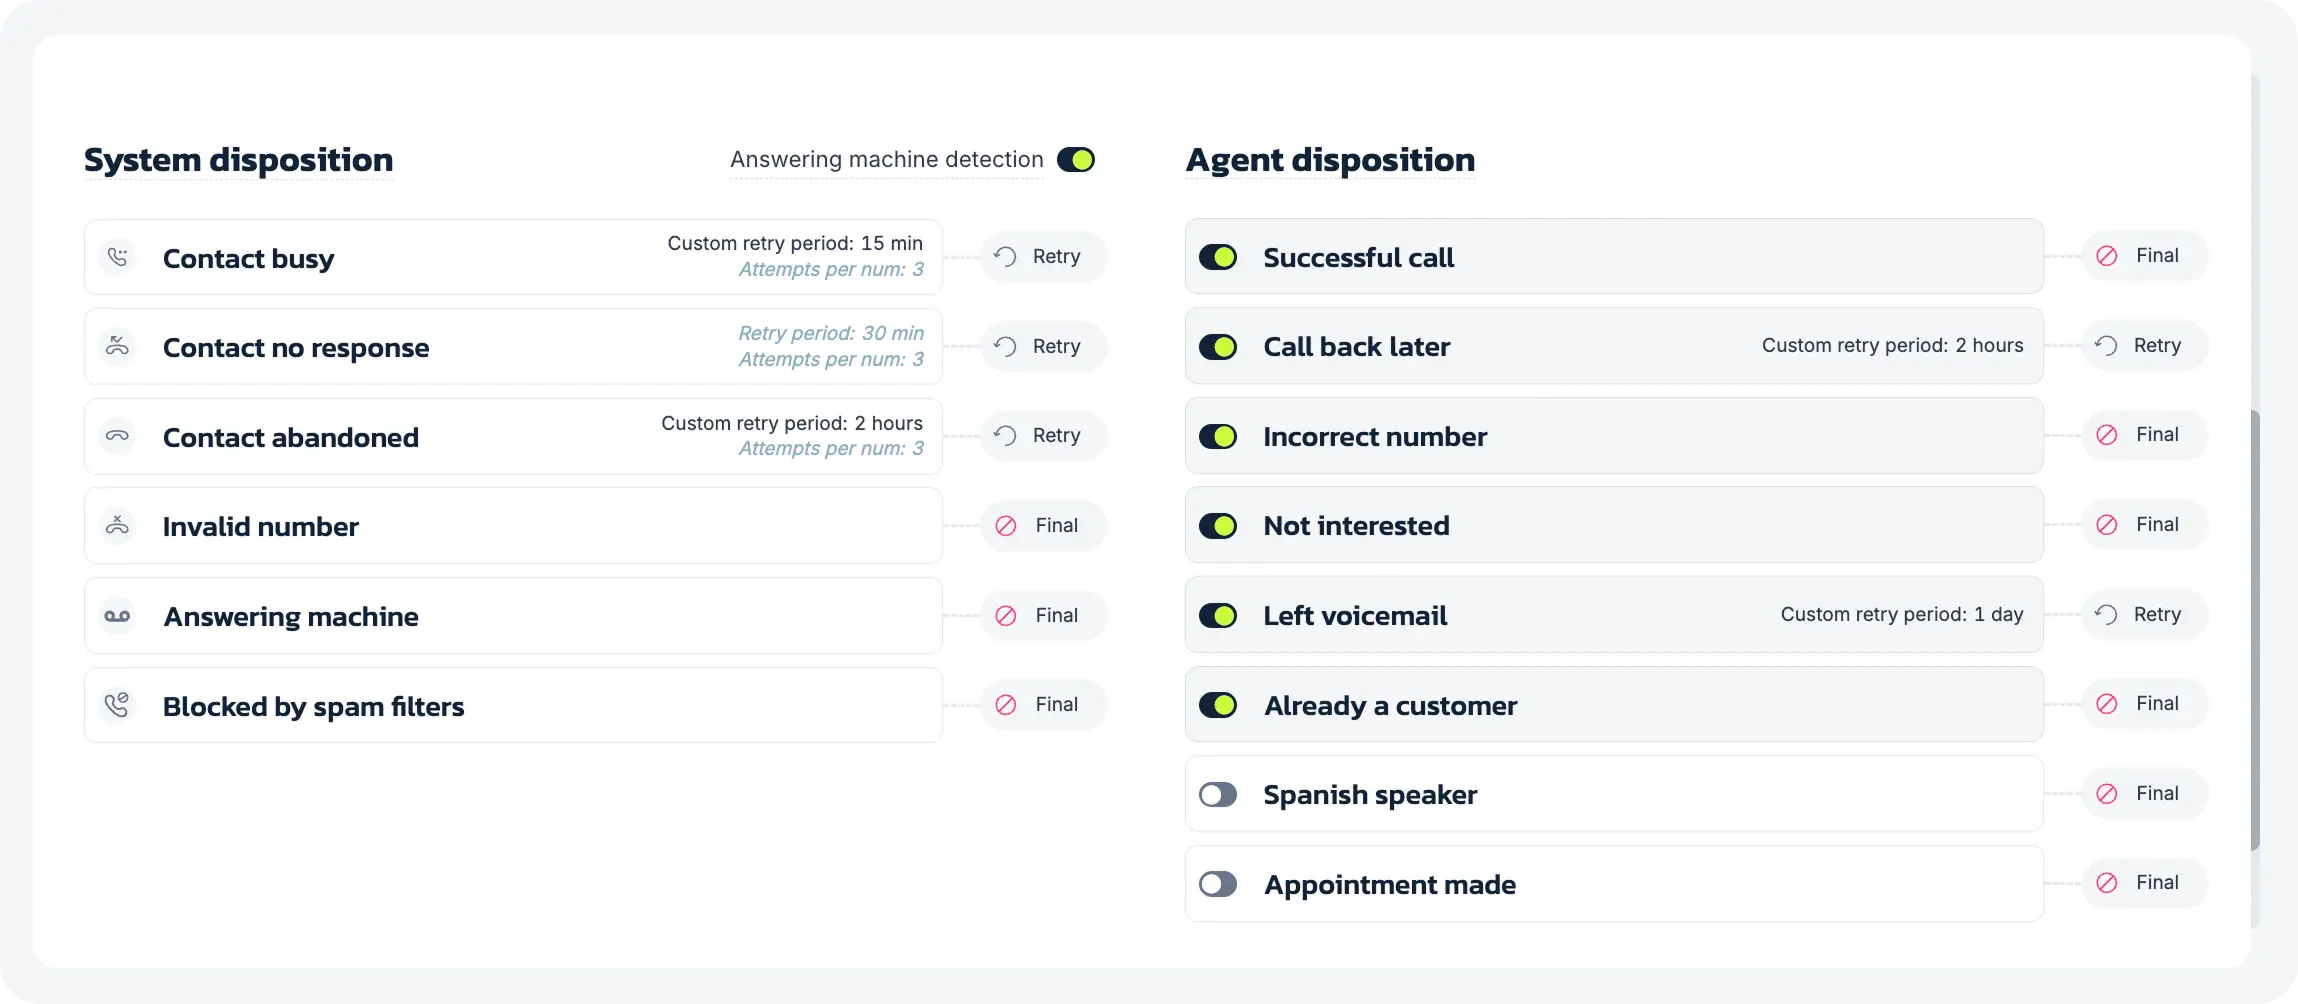Open Final option for Invalid number
This screenshot has width=2298, height=1004.
1043,526
